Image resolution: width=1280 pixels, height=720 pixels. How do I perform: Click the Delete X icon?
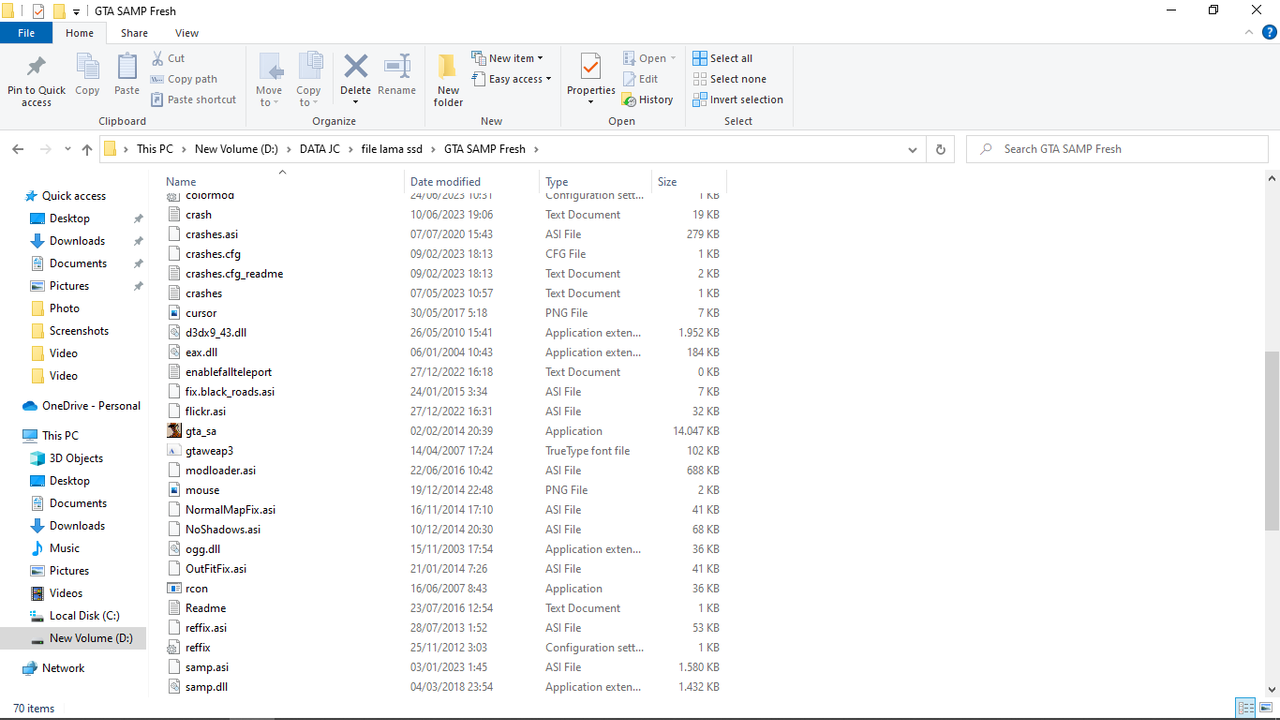pos(356,67)
